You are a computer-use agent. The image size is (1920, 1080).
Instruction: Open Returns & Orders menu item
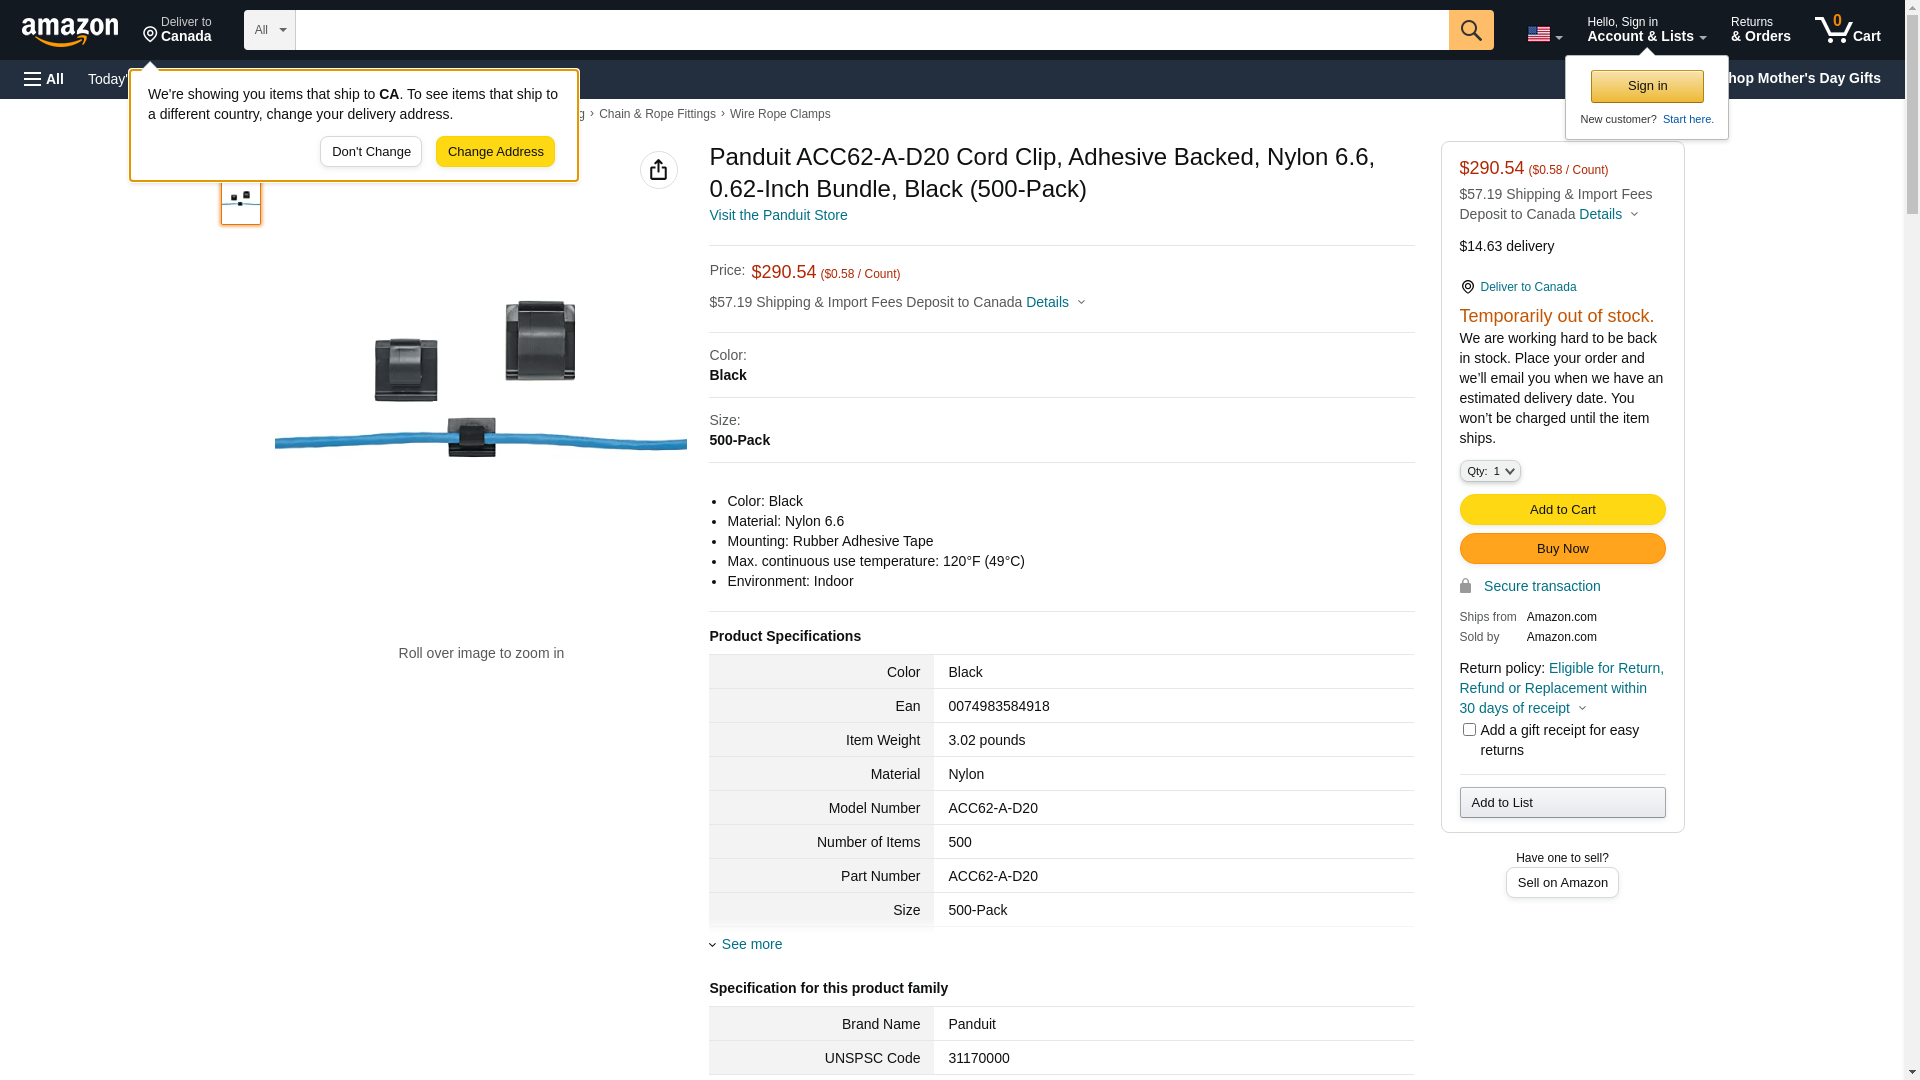(1760, 30)
